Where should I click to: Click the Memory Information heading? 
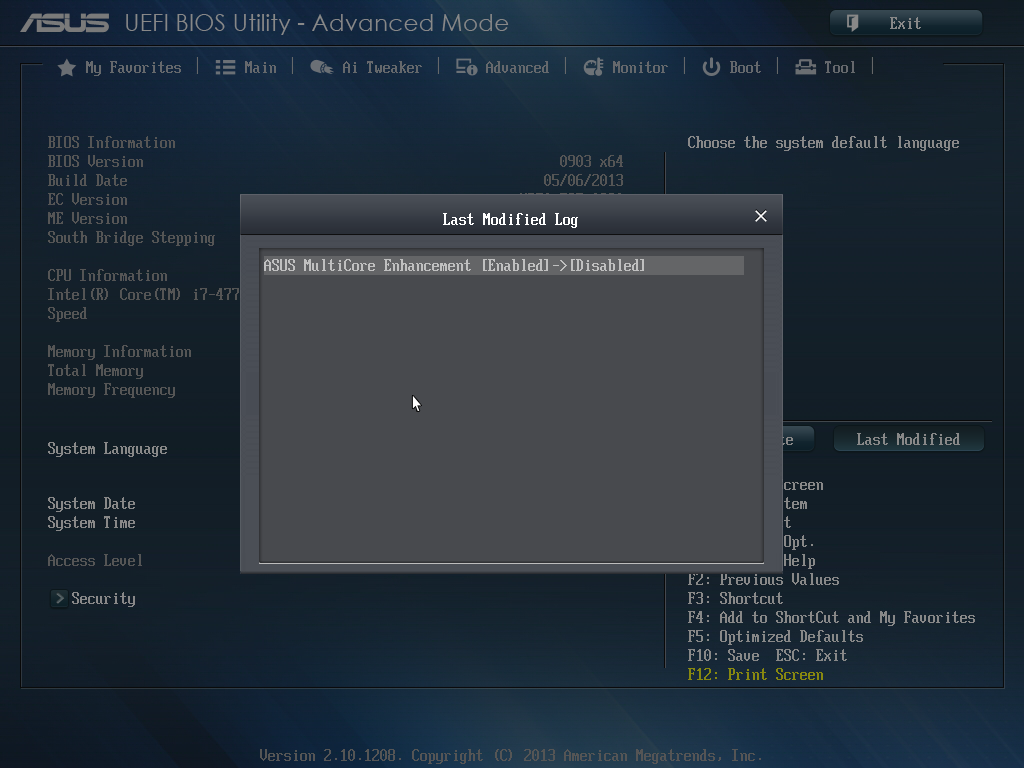[120, 352]
